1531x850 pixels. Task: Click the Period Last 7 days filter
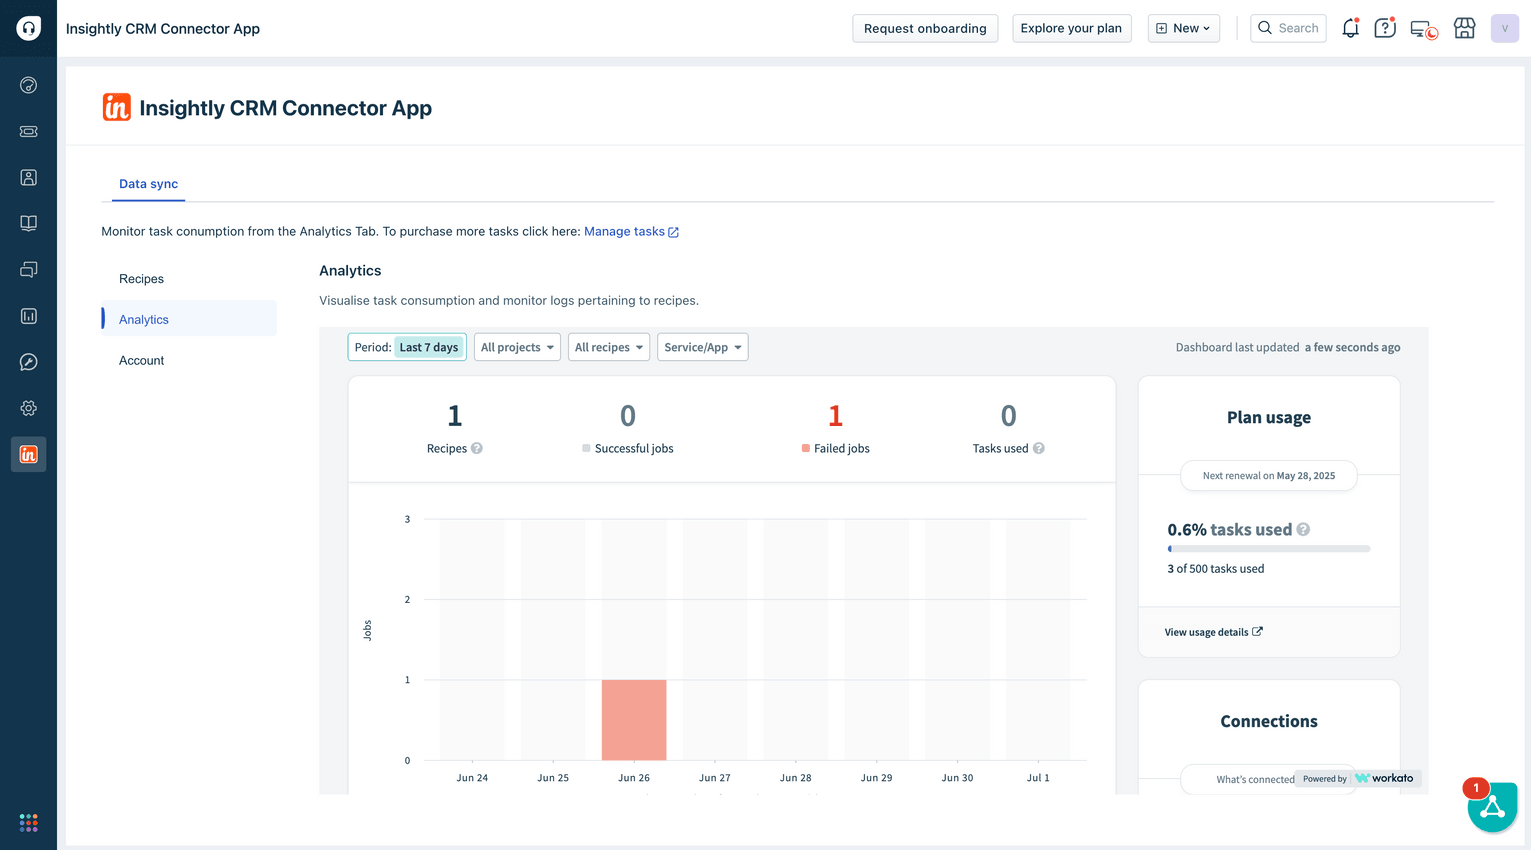[x=407, y=347]
